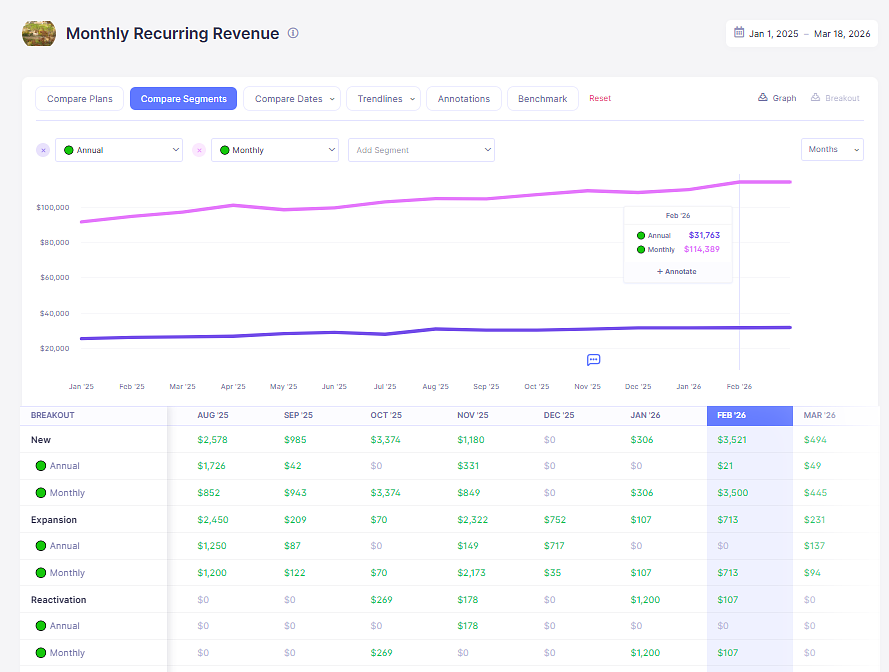Screen dimensions: 889x672
Task: Select the Compare Plans tab
Action: (80, 99)
